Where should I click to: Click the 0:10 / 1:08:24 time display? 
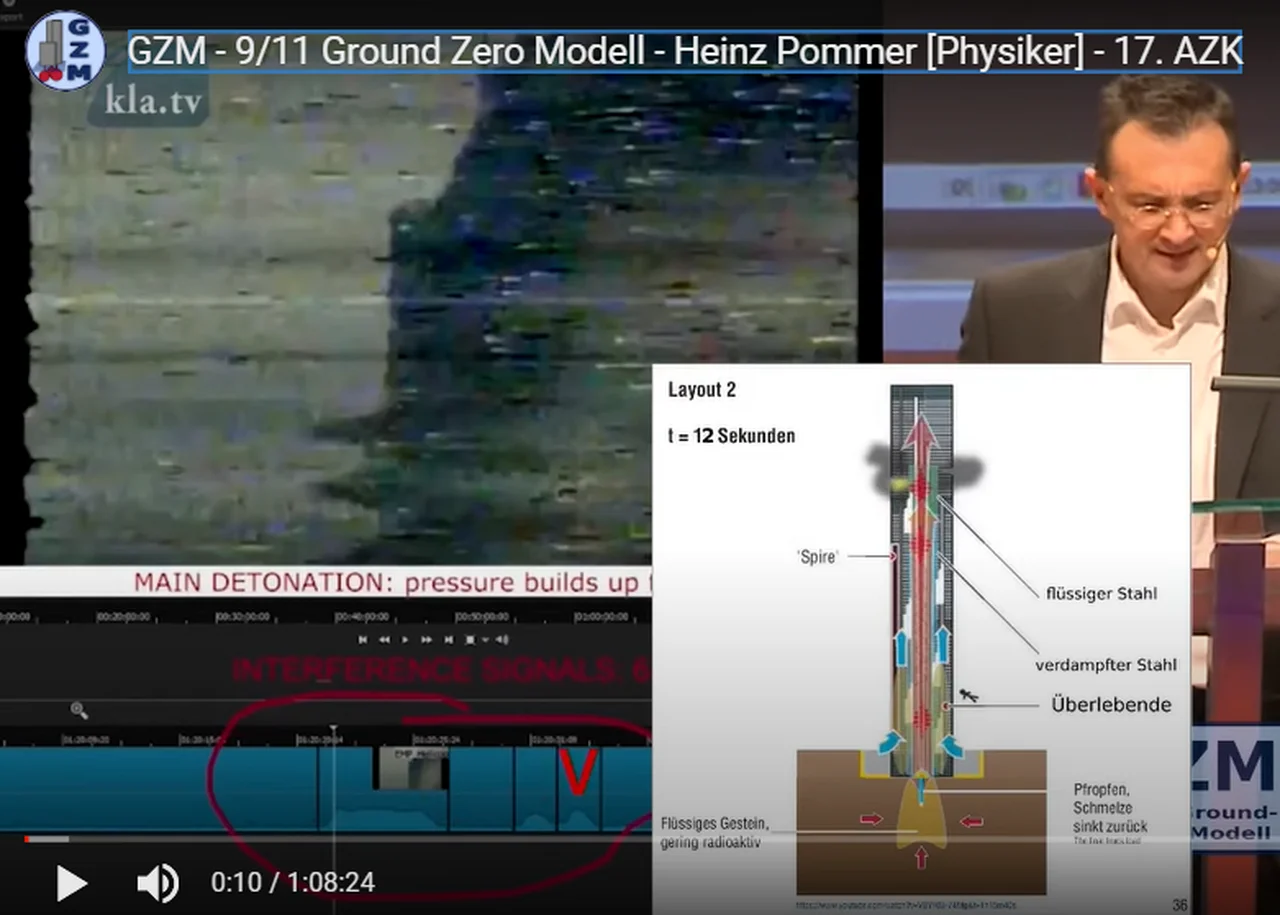pos(293,882)
